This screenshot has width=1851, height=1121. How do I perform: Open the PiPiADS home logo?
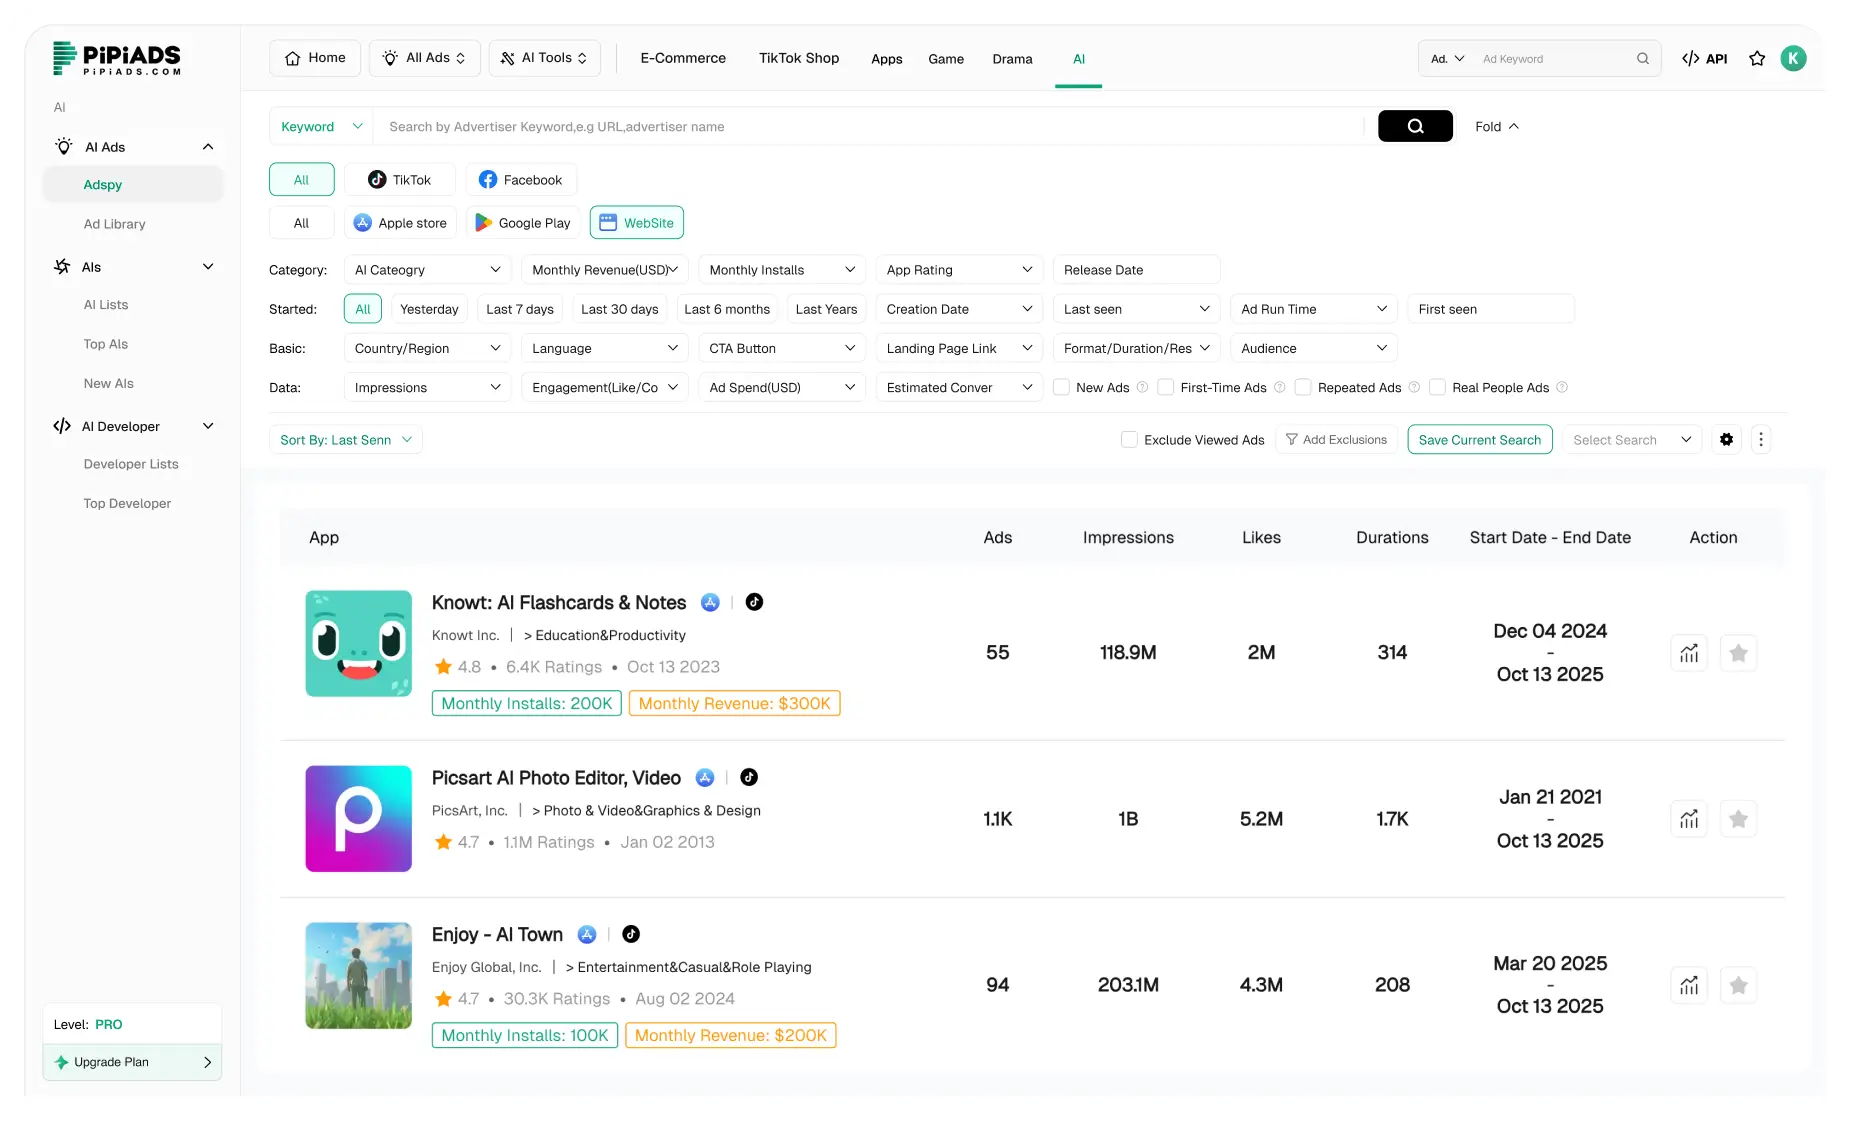pos(116,58)
